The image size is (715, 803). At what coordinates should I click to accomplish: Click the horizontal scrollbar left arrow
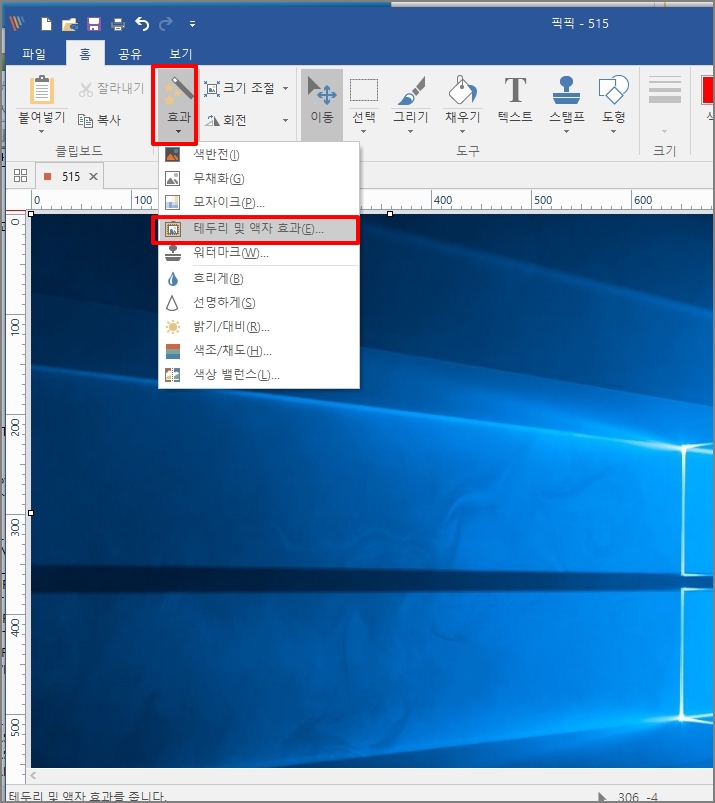tap(33, 775)
